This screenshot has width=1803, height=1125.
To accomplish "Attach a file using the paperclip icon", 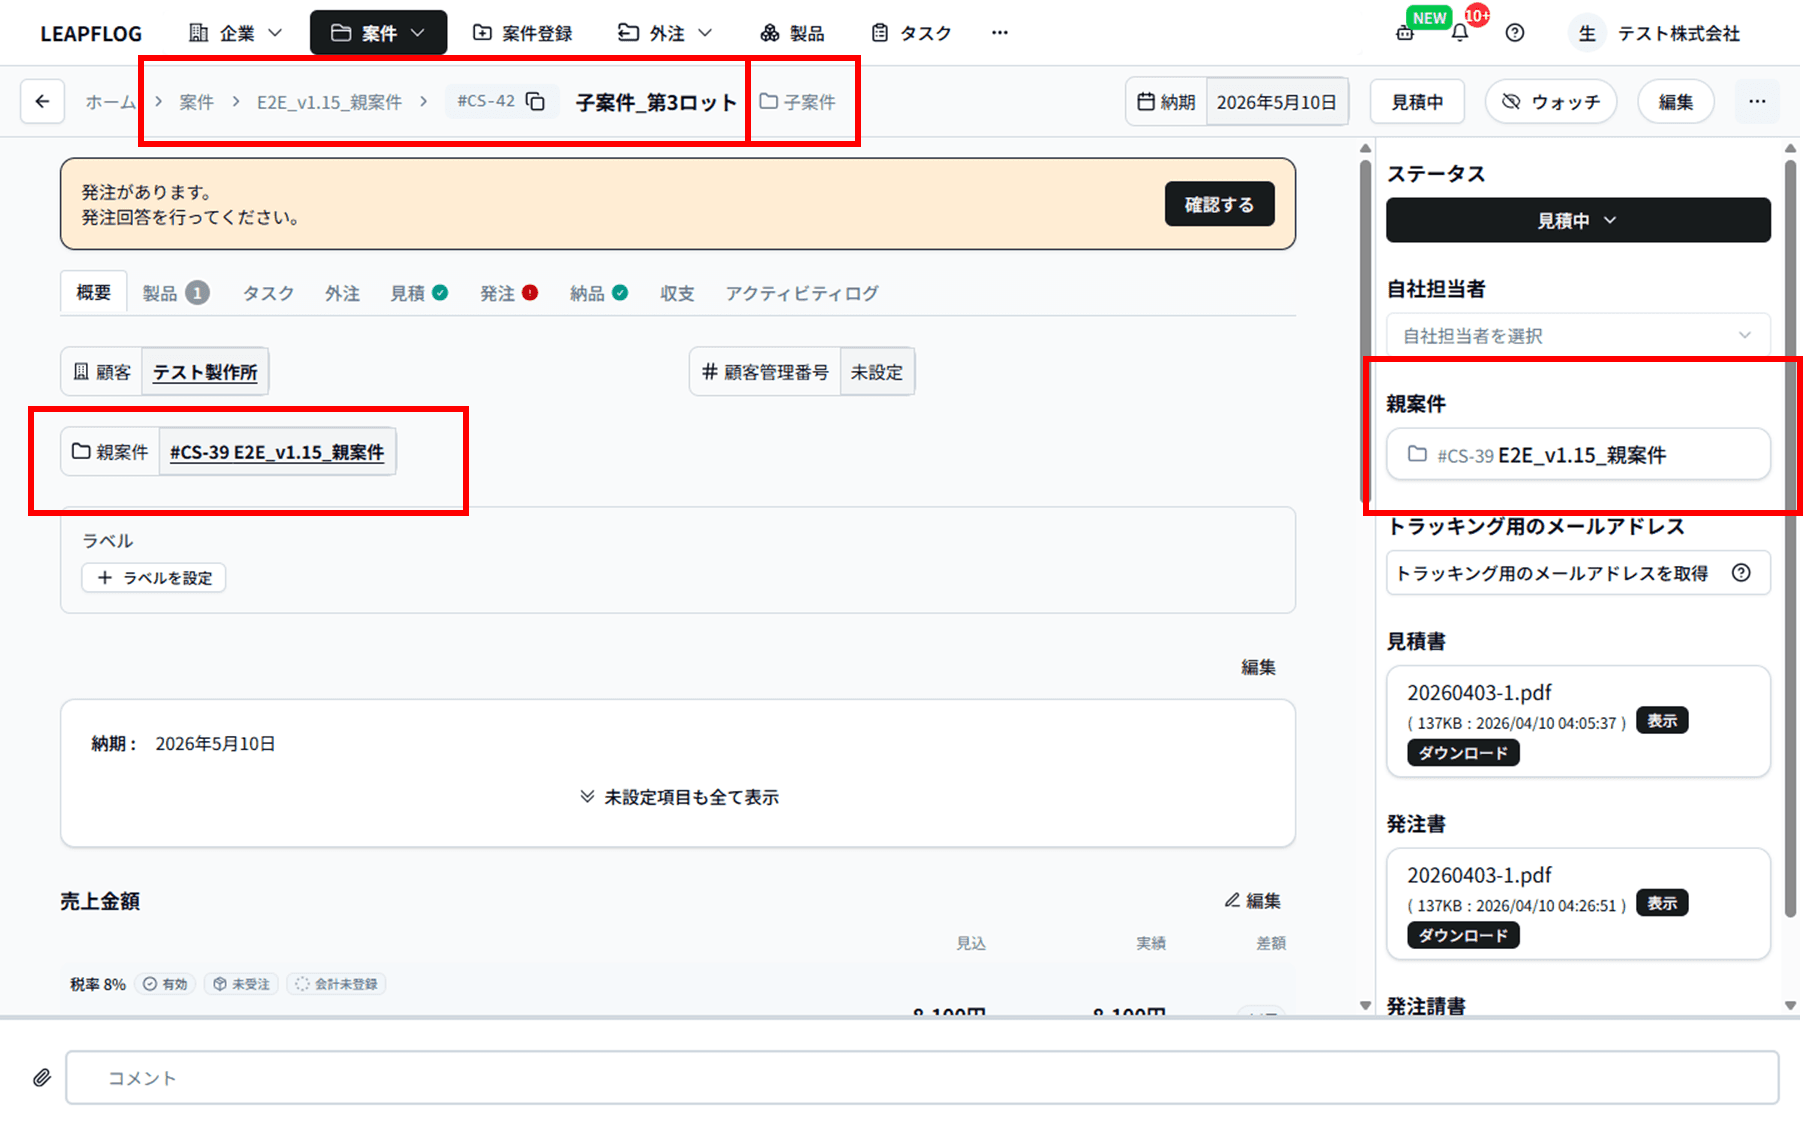I will point(41,1077).
